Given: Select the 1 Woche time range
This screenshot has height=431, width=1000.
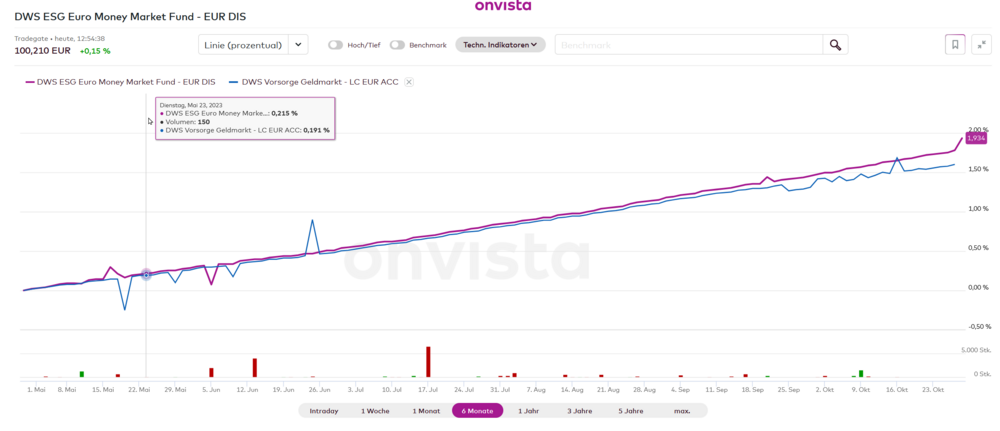Looking at the screenshot, I should pyautogui.click(x=375, y=411).
